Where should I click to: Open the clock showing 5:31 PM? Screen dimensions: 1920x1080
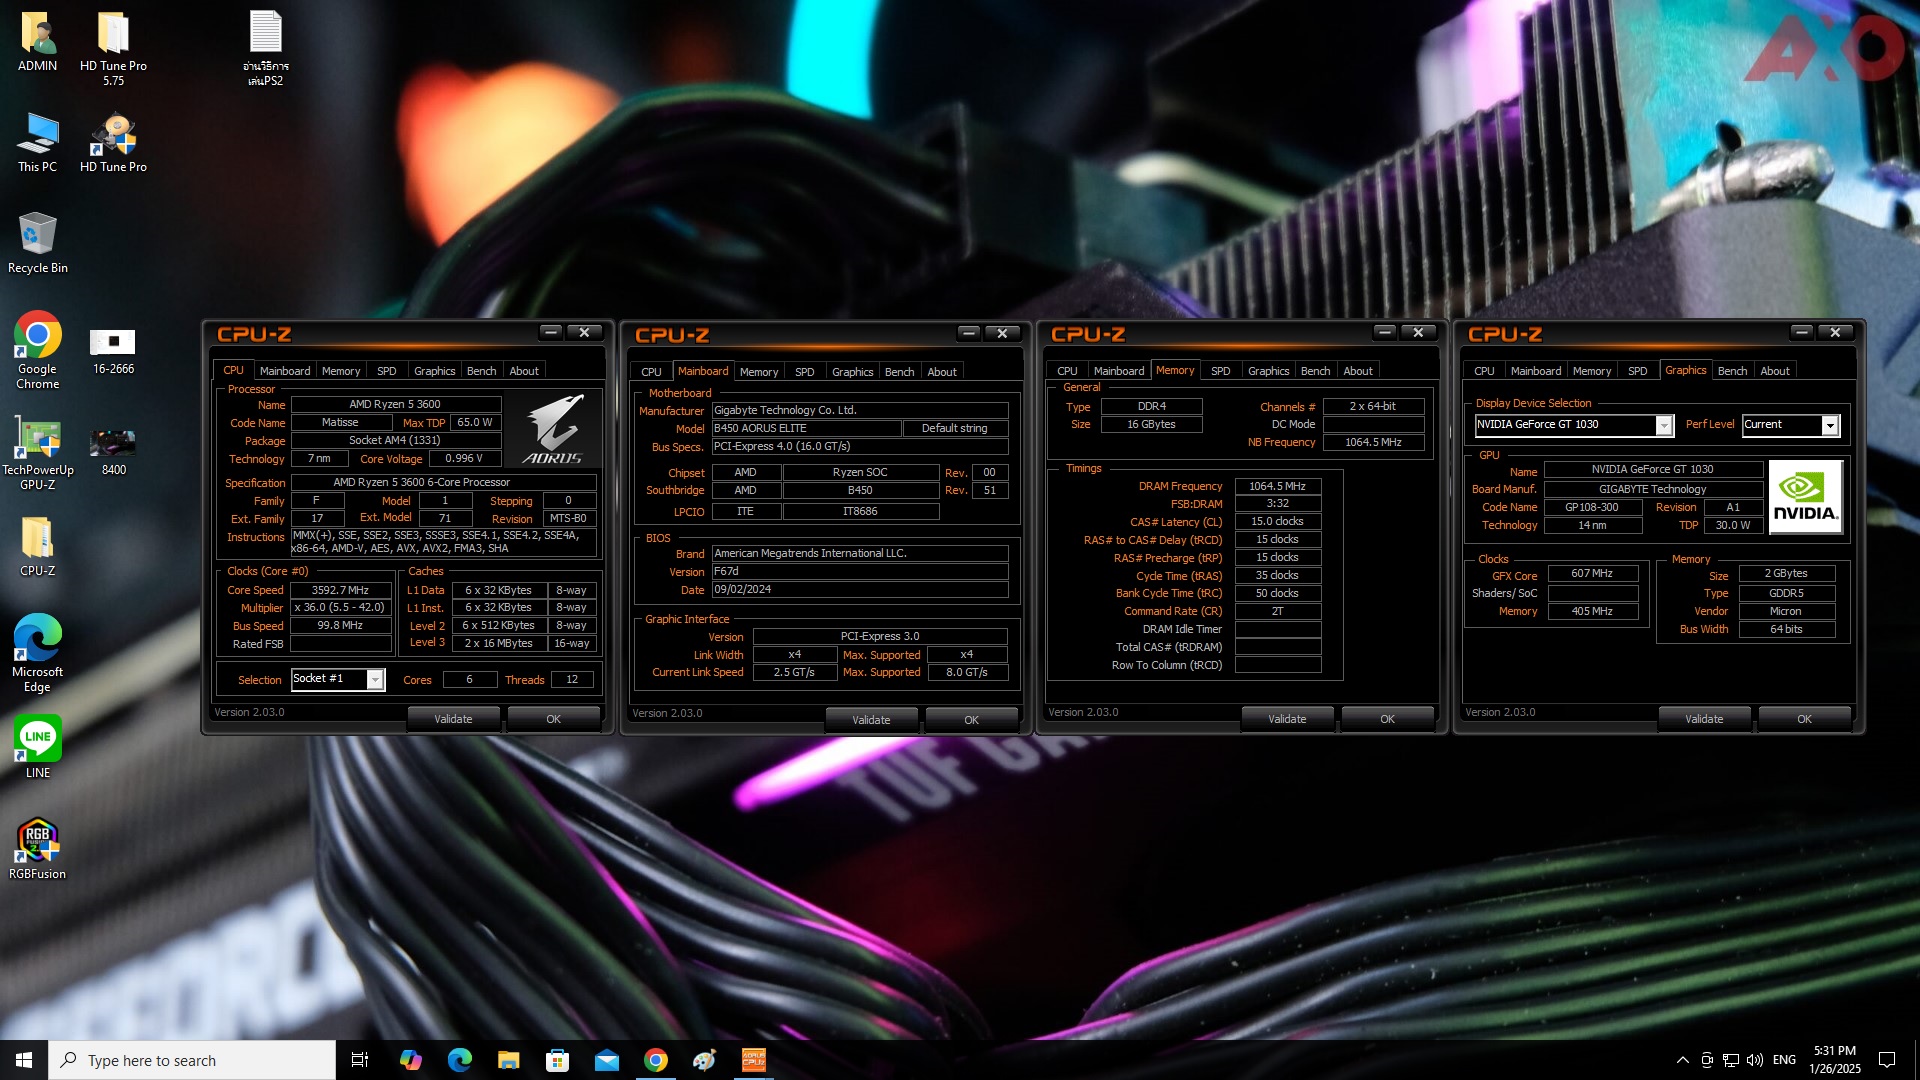[1835, 1060]
